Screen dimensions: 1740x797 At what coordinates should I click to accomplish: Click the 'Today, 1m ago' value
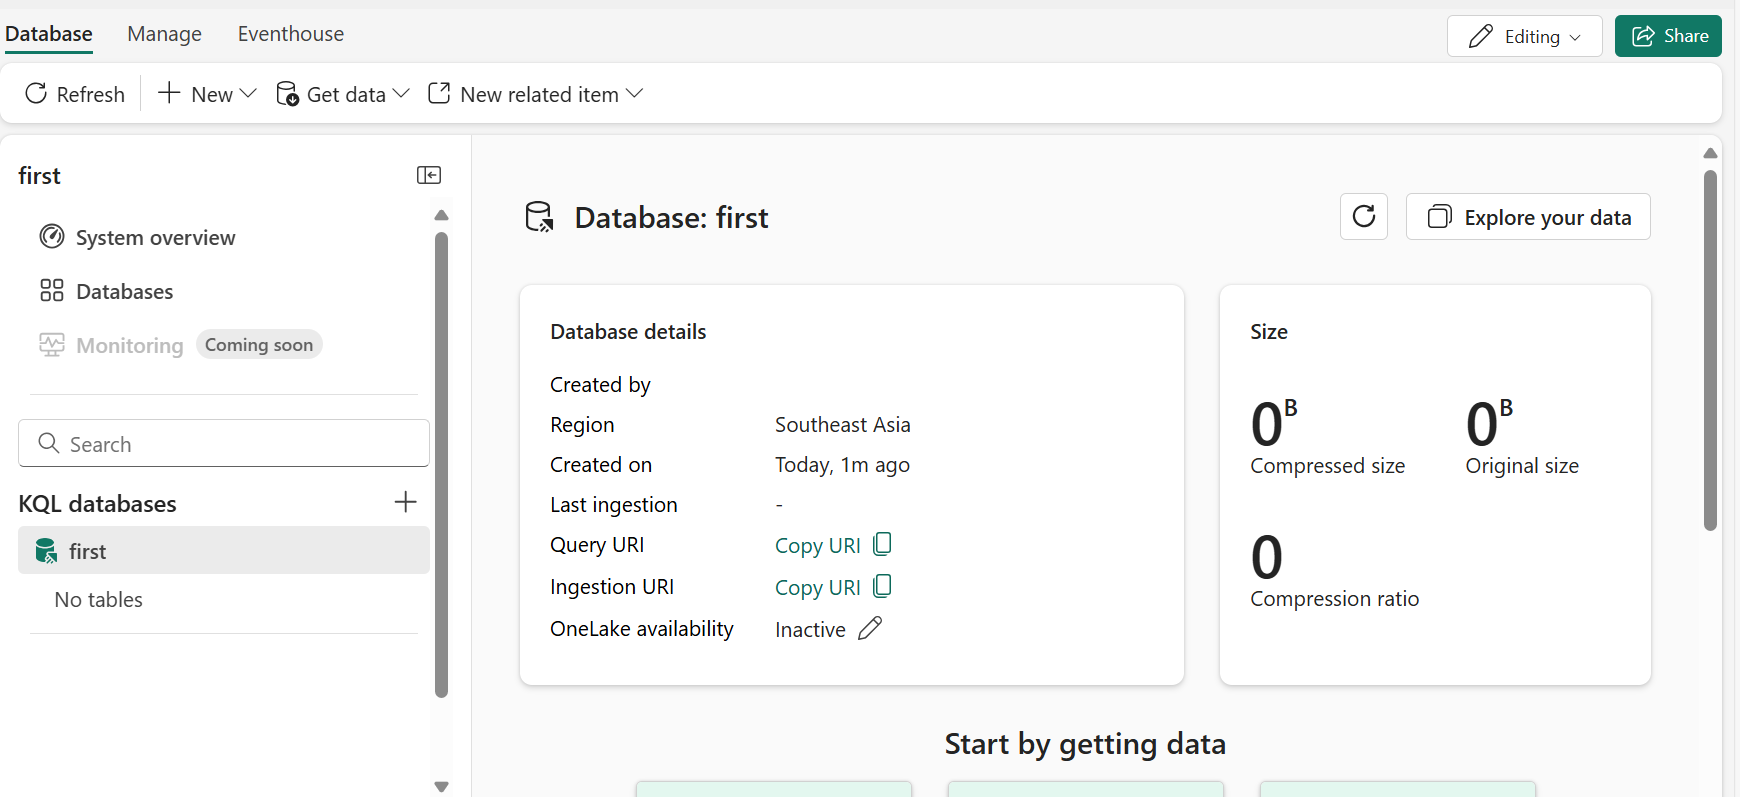click(842, 465)
